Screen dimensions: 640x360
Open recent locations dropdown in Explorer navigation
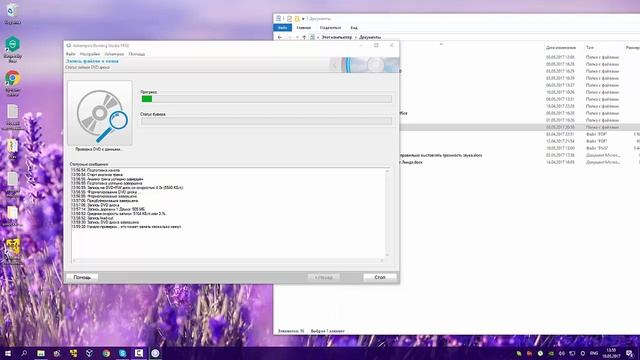coord(297,37)
